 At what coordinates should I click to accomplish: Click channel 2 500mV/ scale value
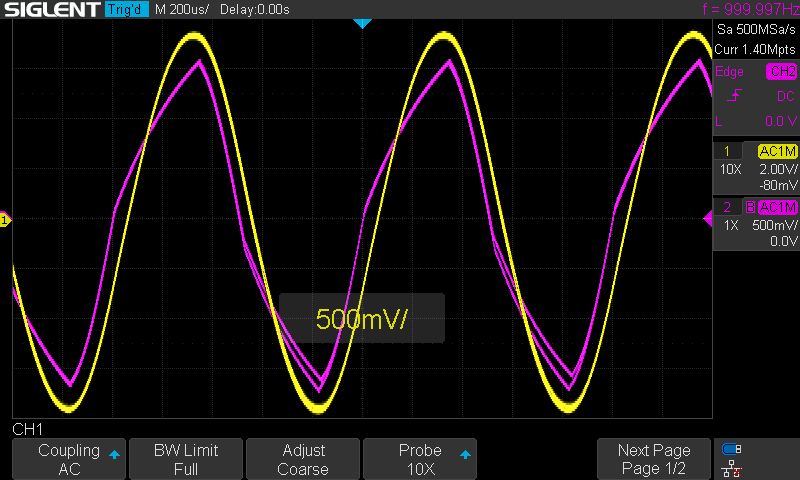click(774, 225)
